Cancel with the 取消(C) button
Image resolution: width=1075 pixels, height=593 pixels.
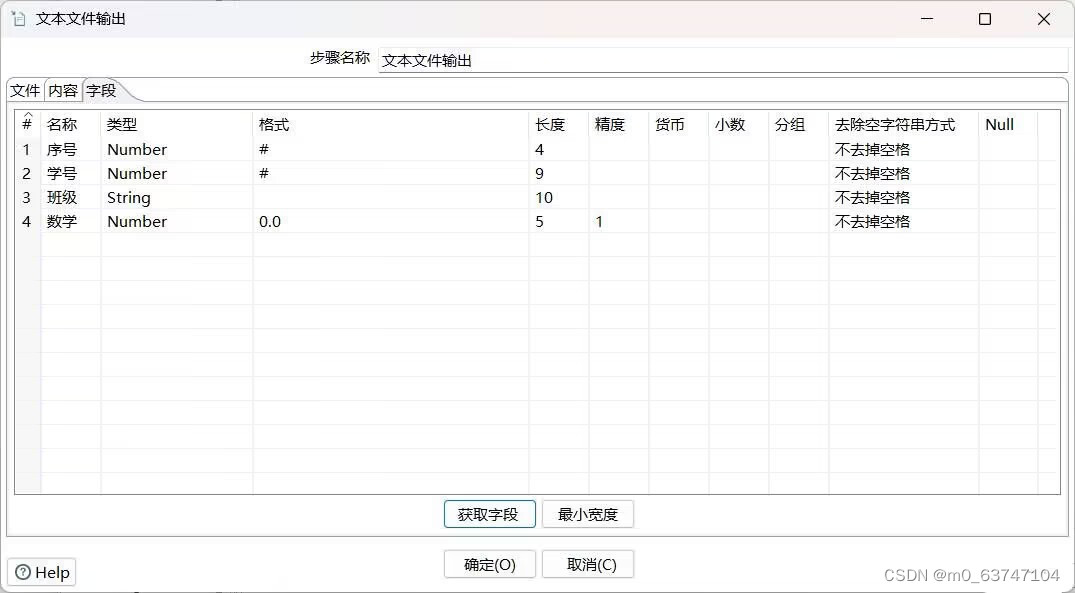pos(588,565)
